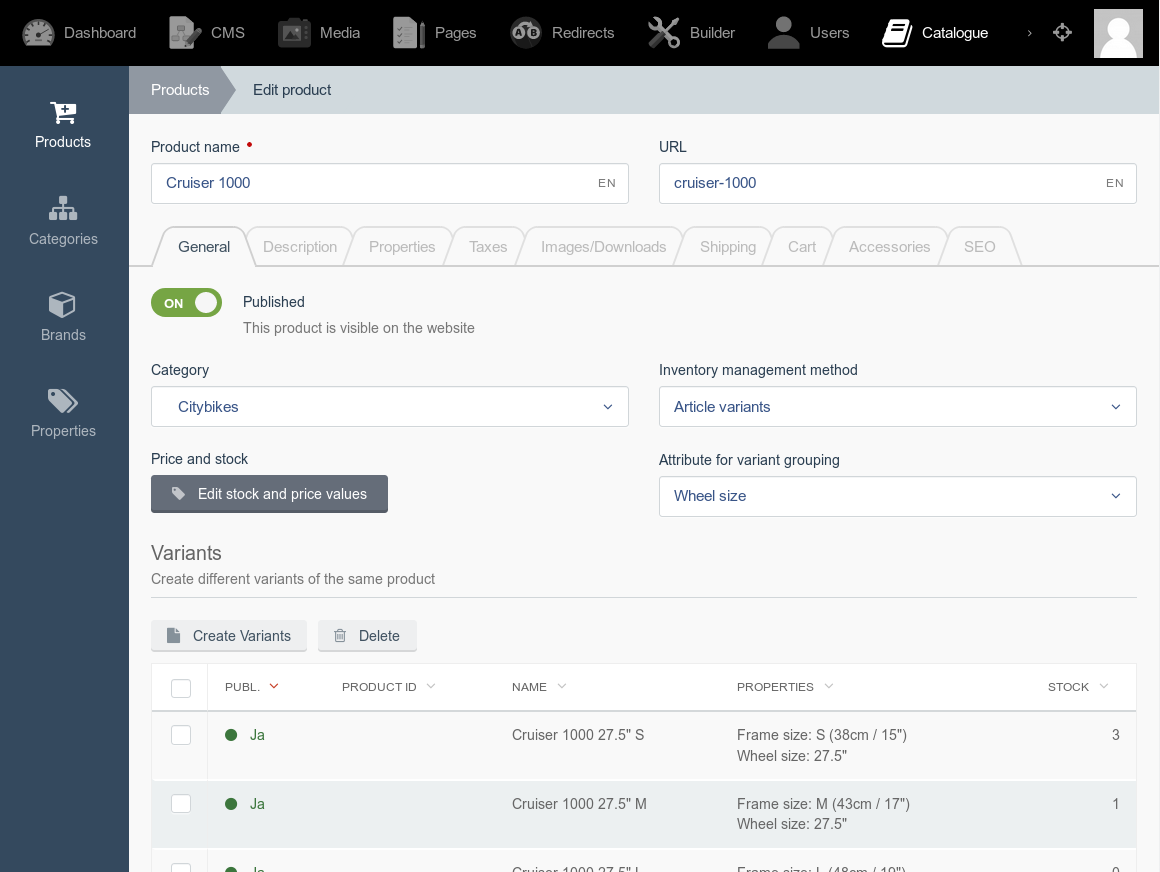Open the Builder tools icon
Image resolution: width=1160 pixels, height=872 pixels.
tap(664, 33)
